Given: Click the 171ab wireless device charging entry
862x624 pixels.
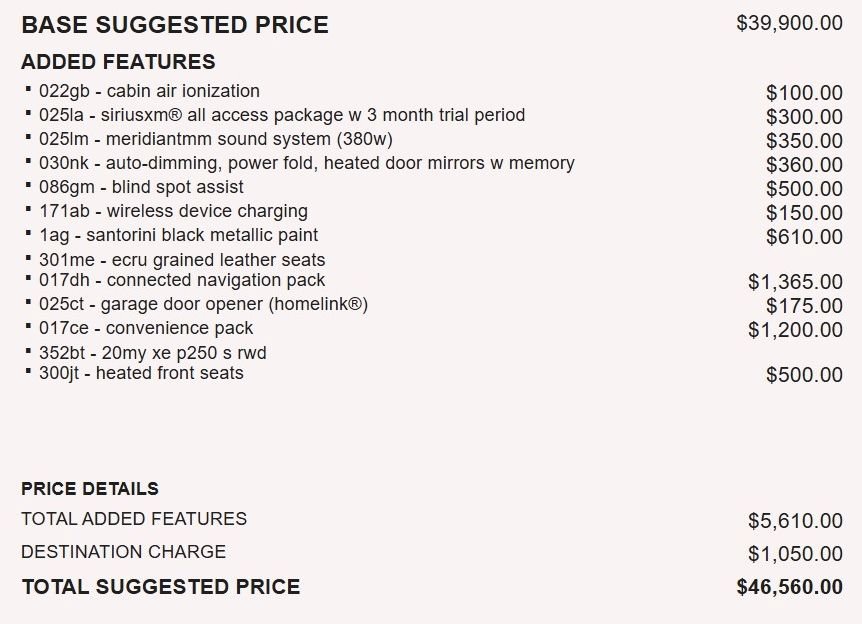Looking at the screenshot, I should pos(173,211).
